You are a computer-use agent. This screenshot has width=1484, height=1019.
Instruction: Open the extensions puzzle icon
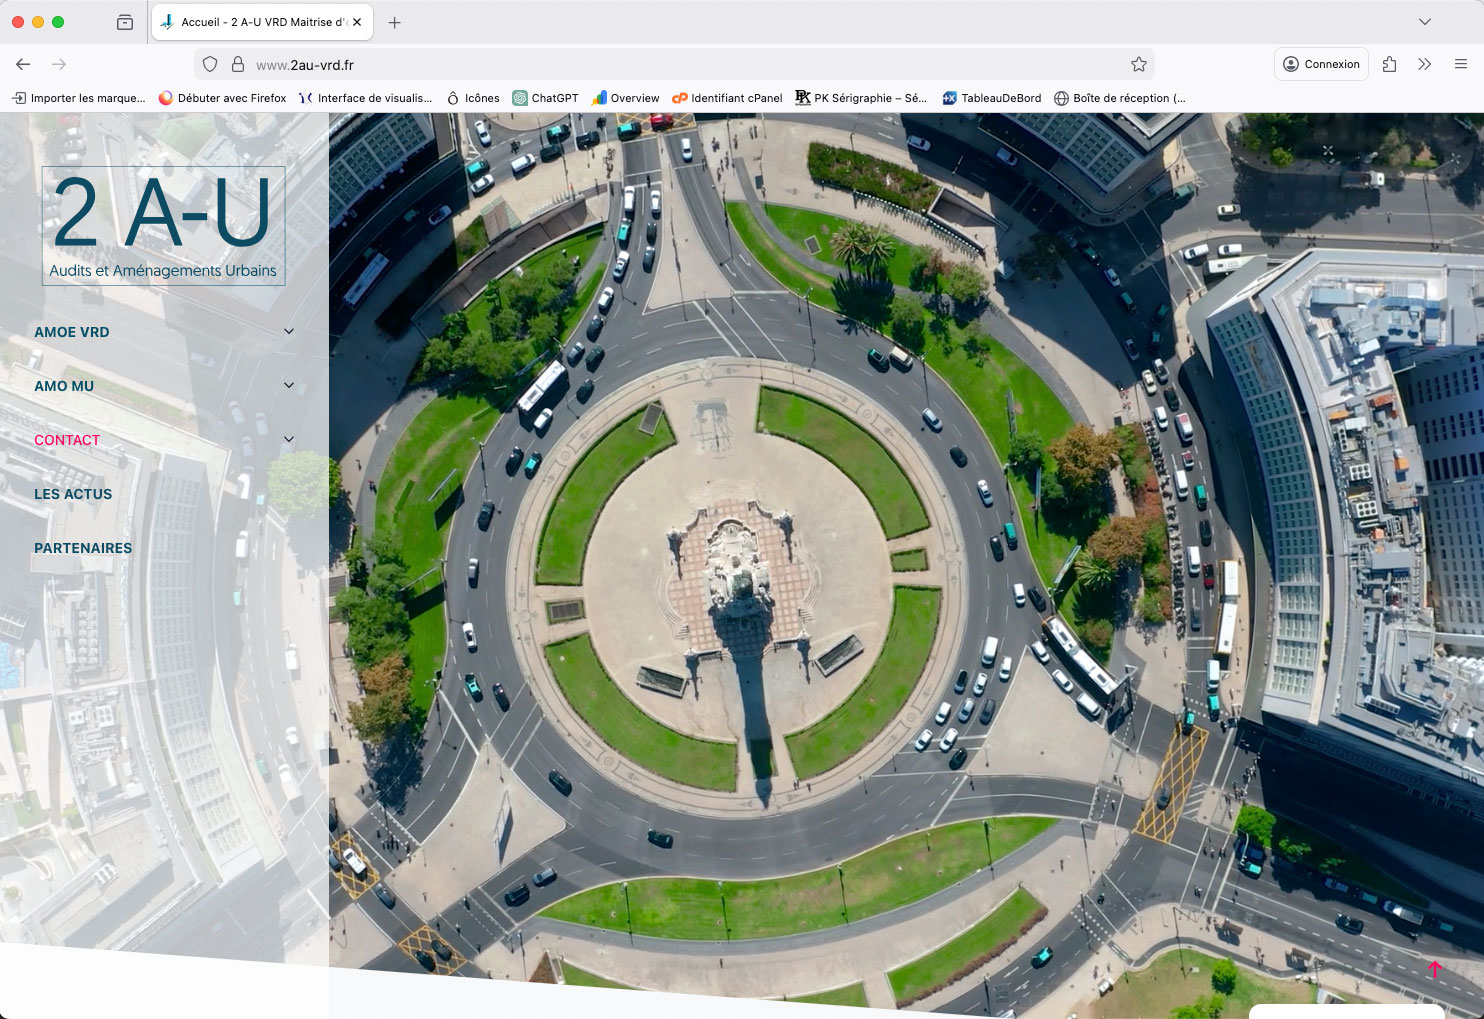coord(1389,64)
